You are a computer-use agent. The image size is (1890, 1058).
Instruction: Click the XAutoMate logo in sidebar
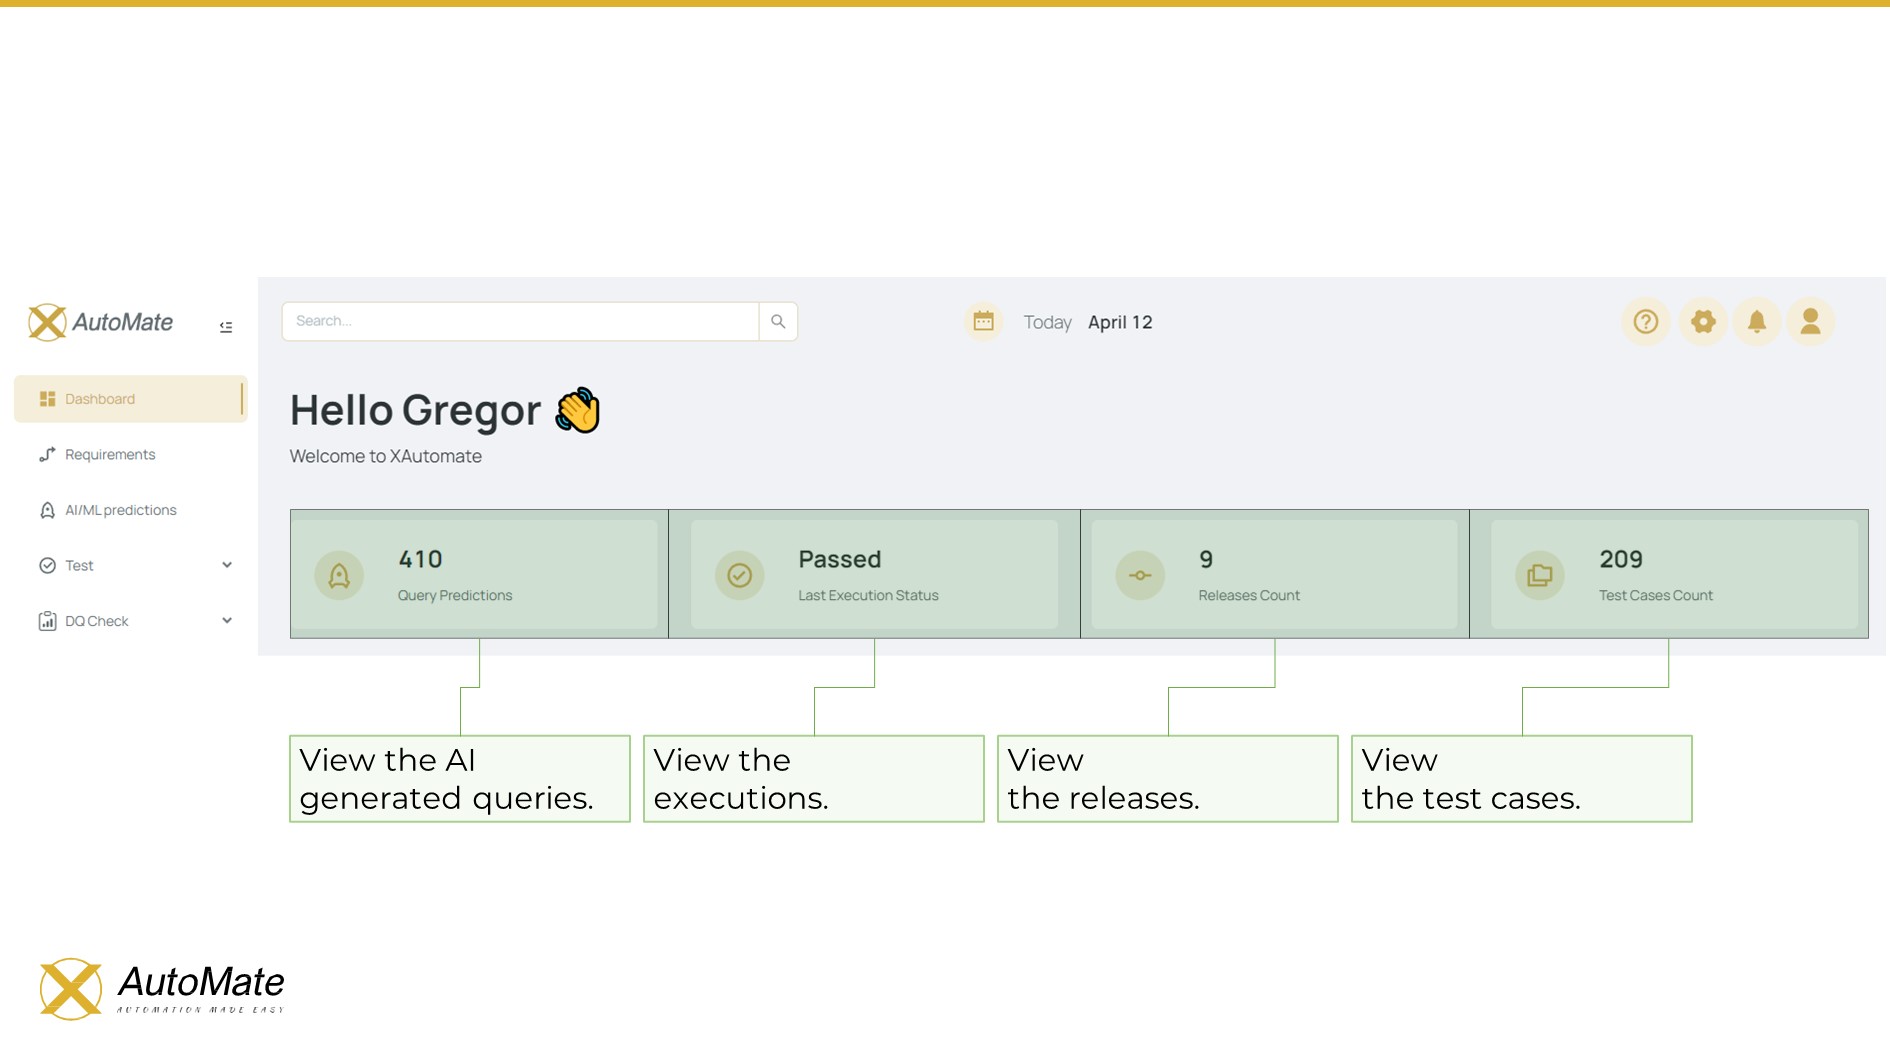point(101,322)
